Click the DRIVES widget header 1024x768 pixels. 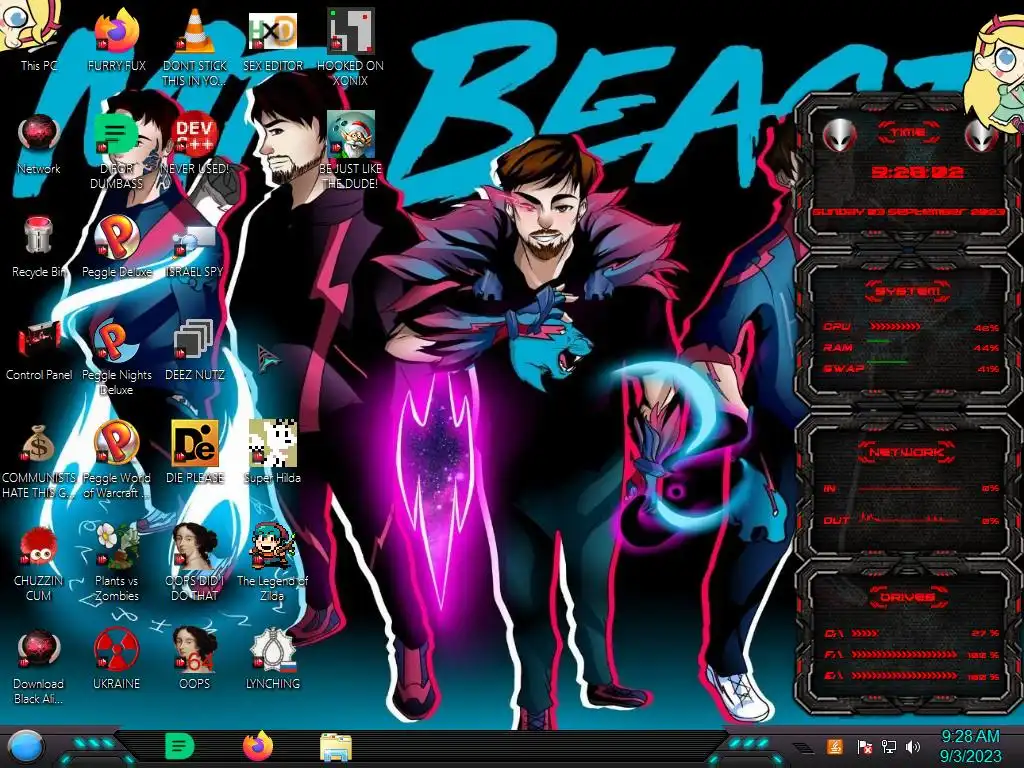[x=907, y=597]
